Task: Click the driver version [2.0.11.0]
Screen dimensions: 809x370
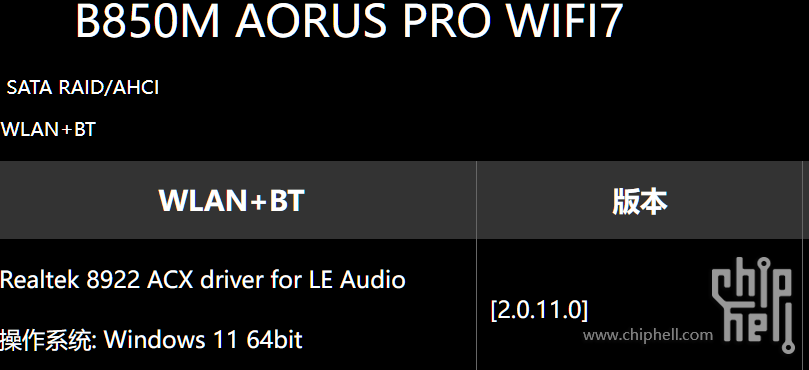Action: tap(539, 310)
